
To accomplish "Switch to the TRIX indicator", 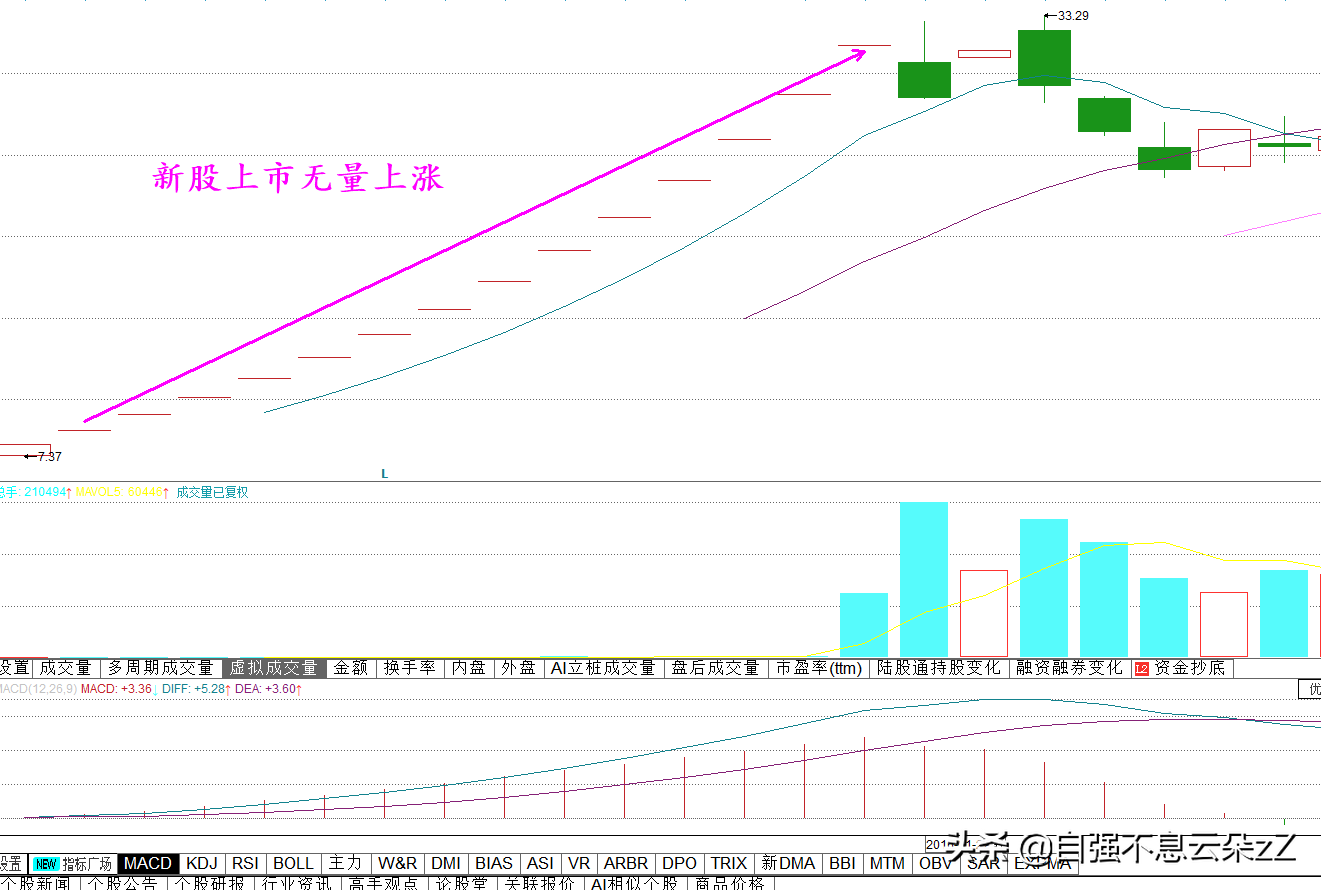I will coord(729,863).
